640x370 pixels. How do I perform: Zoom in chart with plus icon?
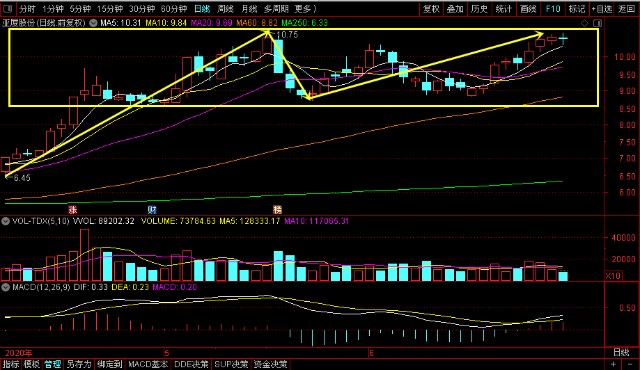pos(613,364)
